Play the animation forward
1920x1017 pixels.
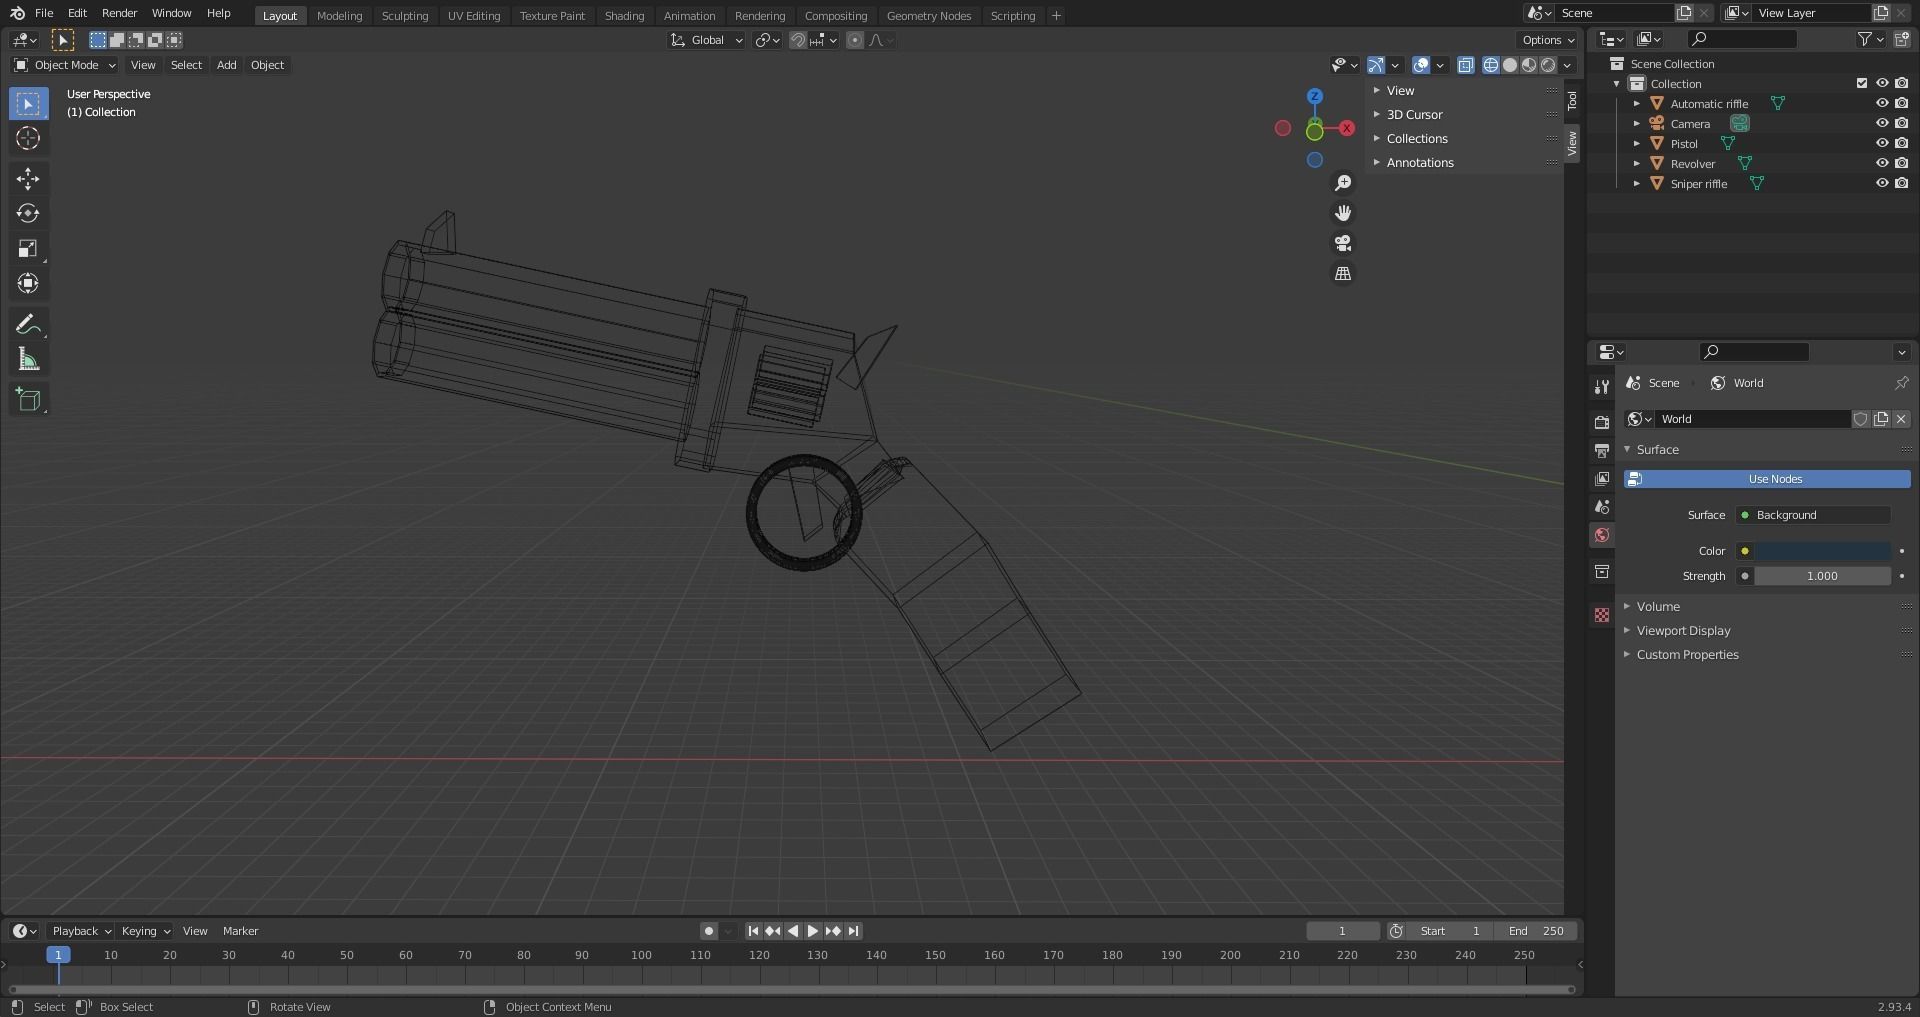(x=812, y=931)
